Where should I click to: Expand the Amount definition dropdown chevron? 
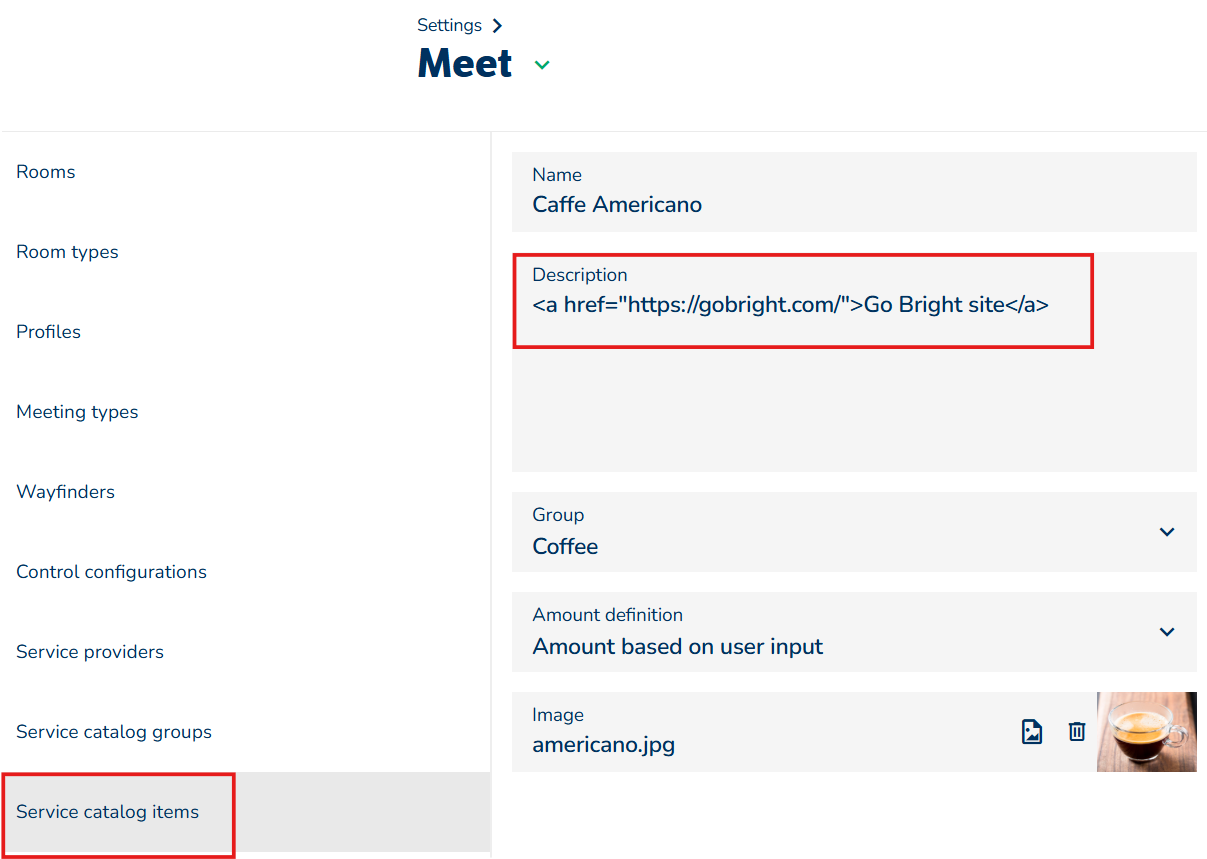1166,632
